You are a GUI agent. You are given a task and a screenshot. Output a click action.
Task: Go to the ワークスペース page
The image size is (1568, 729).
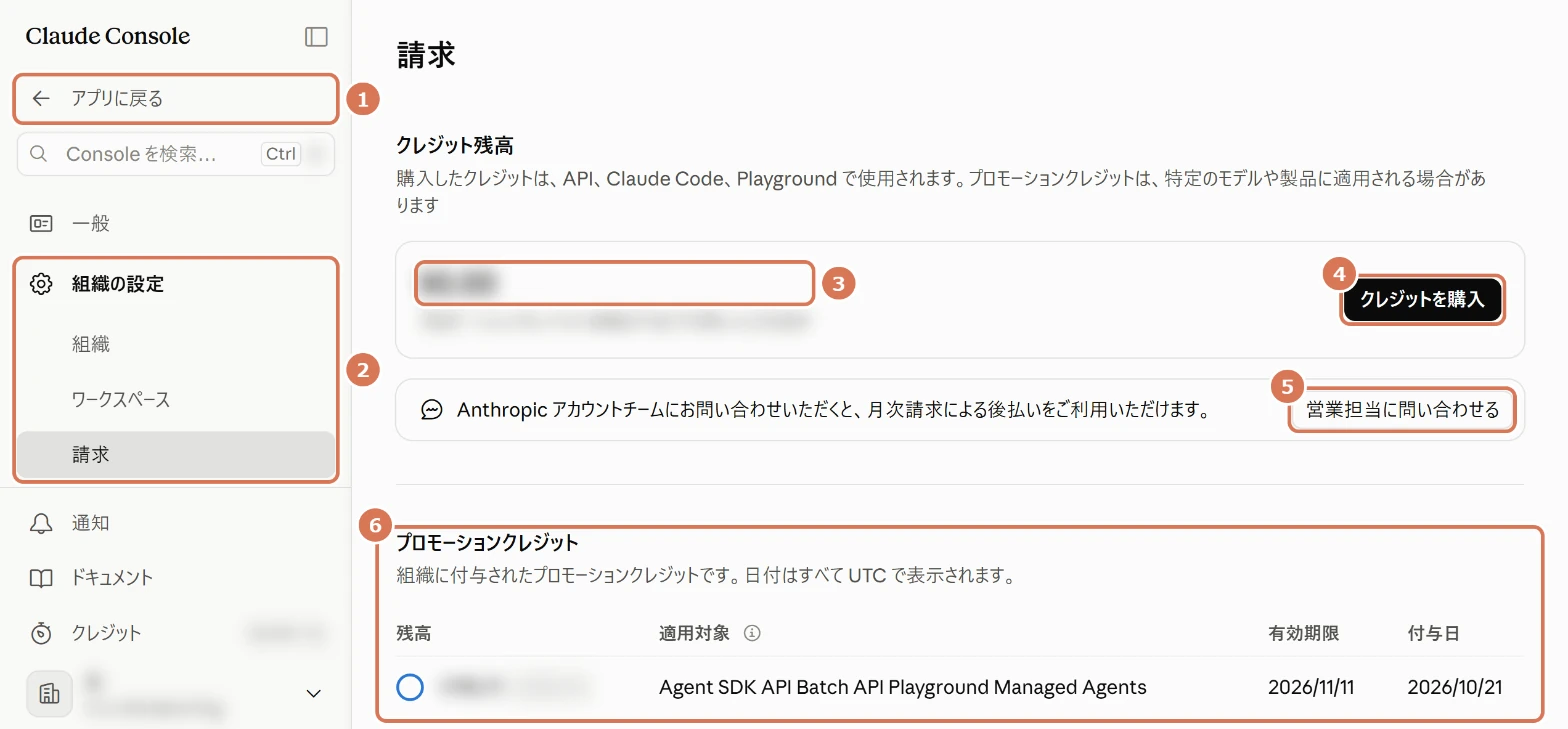click(176, 399)
